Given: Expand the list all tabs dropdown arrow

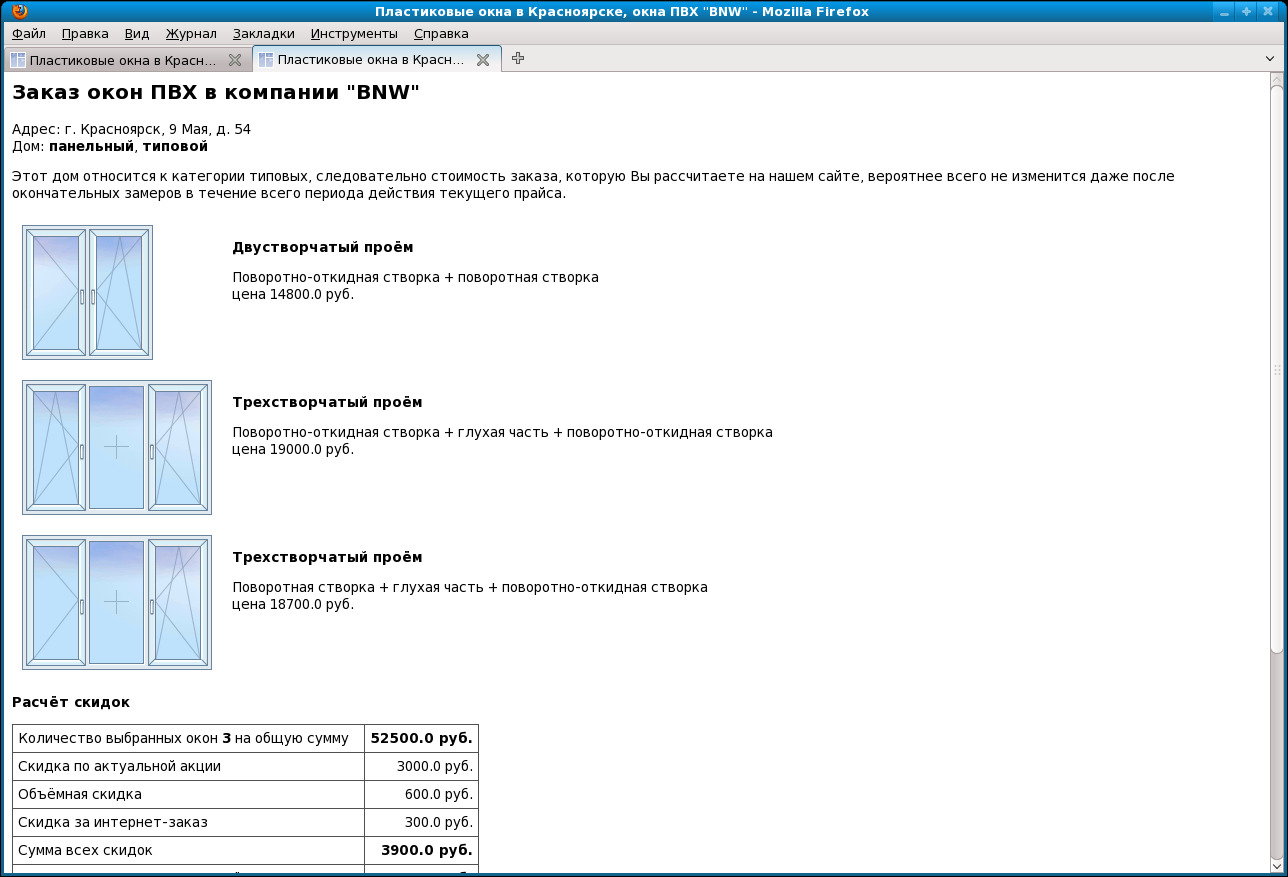Looking at the screenshot, I should tap(1270, 59).
